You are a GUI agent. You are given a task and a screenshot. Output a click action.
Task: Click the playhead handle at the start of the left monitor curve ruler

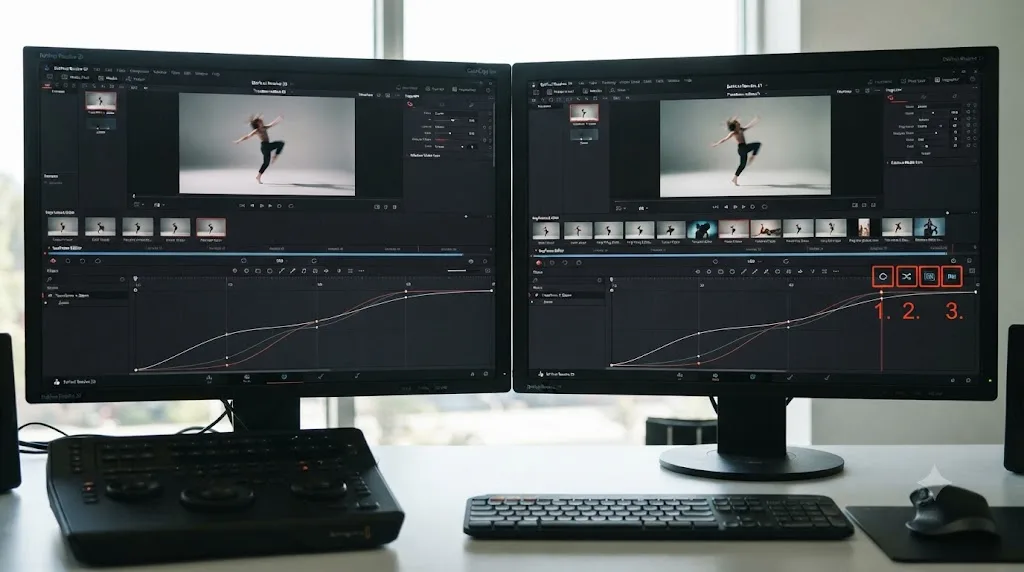(x=136, y=279)
